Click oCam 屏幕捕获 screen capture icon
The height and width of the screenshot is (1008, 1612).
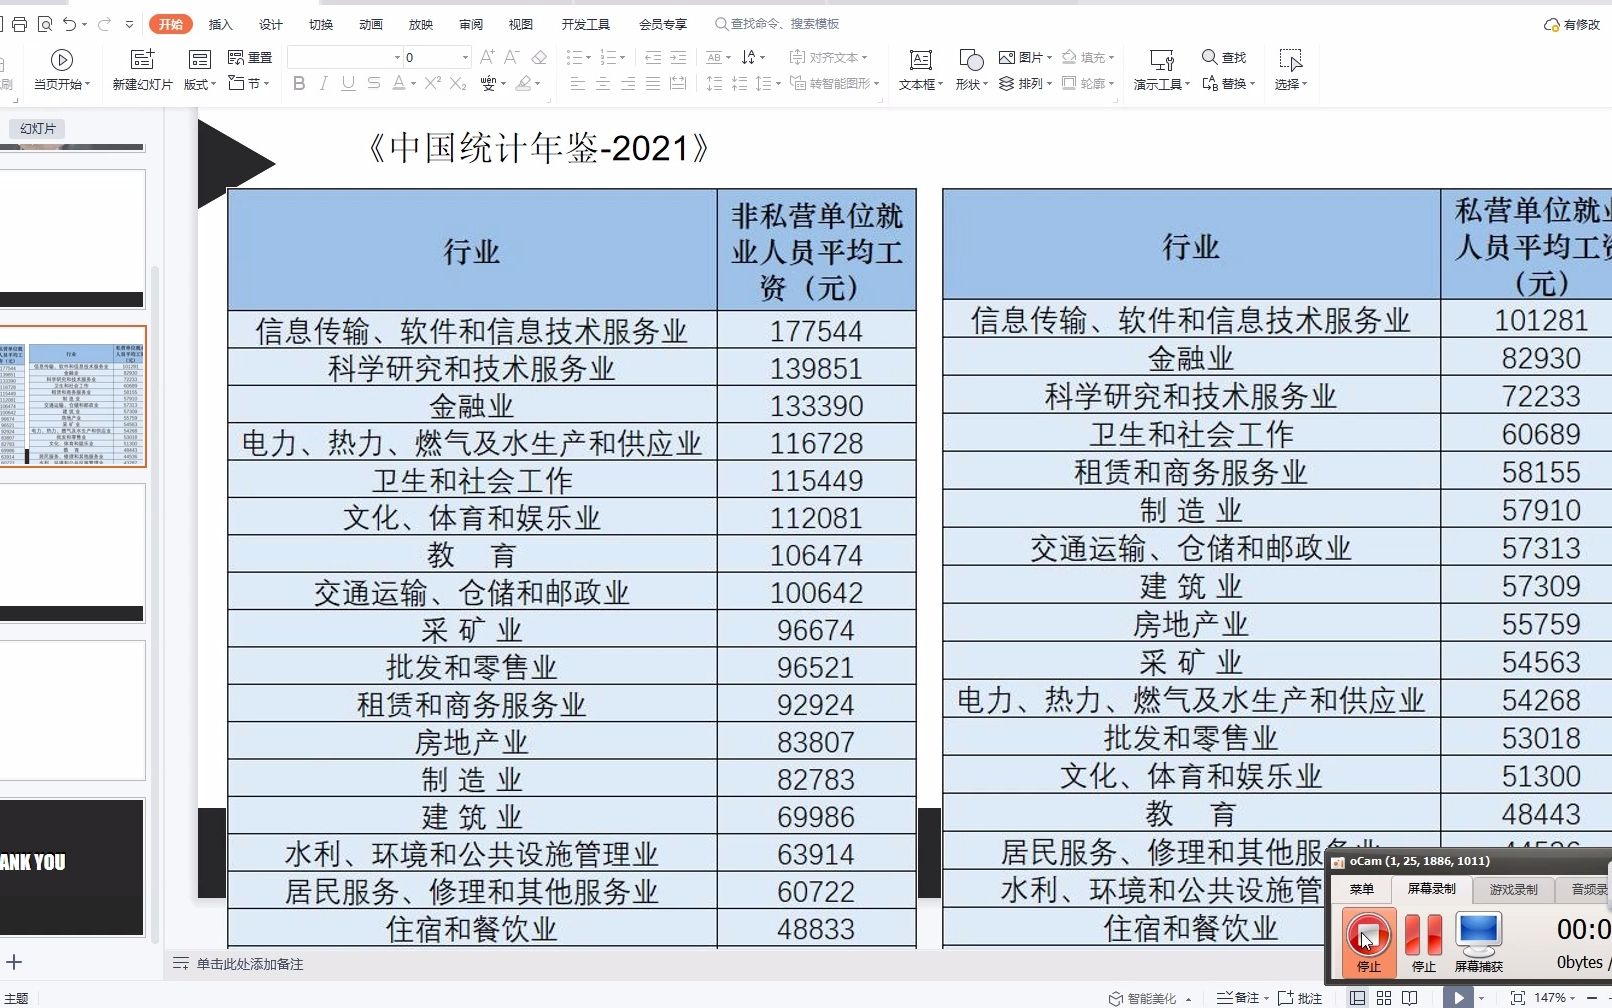coord(1478,942)
